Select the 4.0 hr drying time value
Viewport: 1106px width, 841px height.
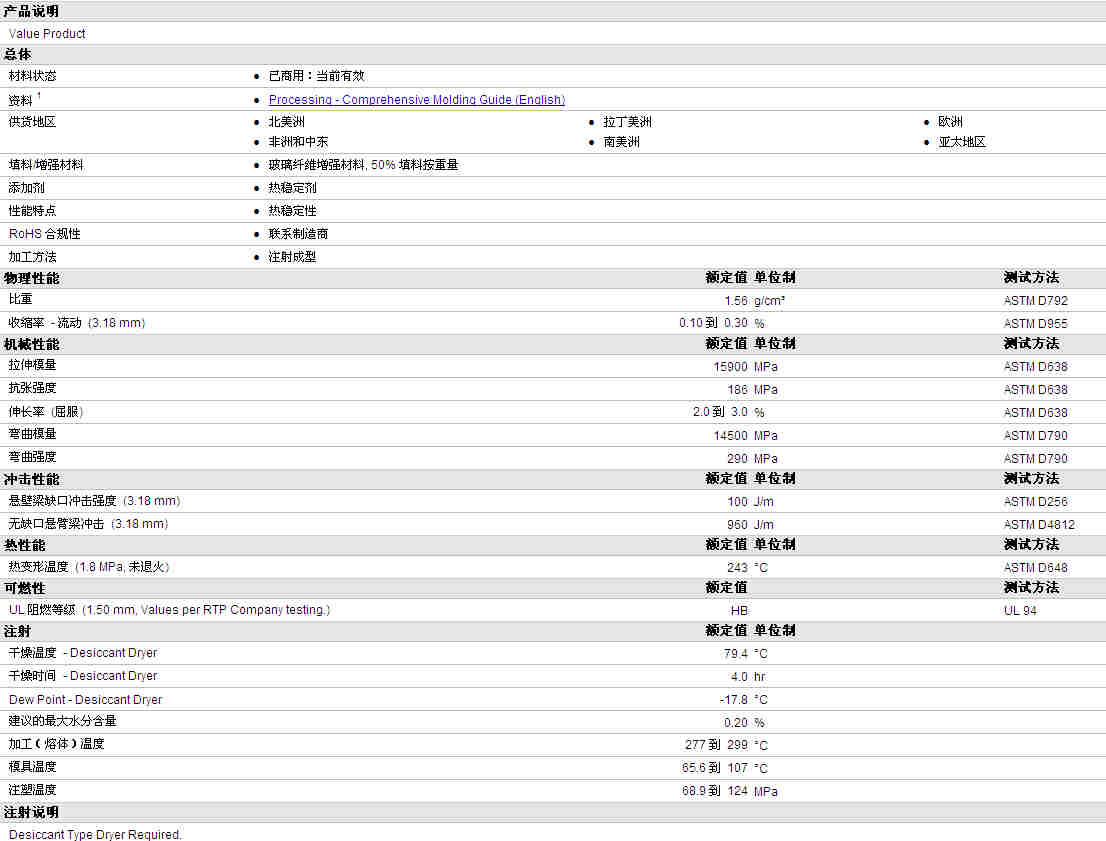[x=748, y=676]
